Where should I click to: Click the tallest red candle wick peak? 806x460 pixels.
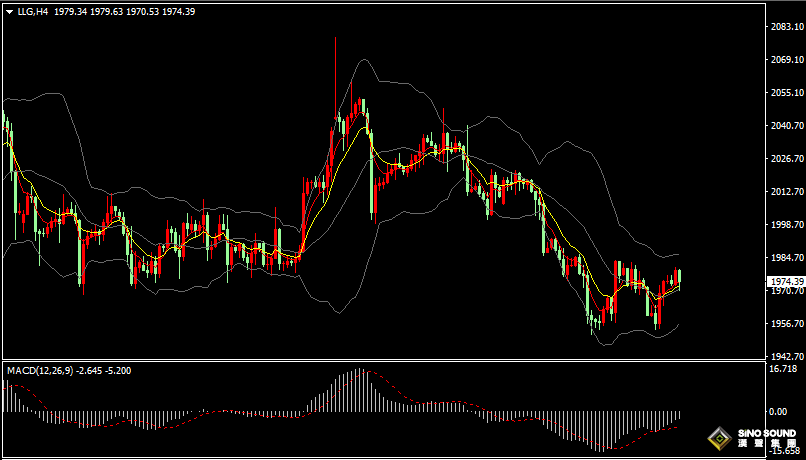335,38
